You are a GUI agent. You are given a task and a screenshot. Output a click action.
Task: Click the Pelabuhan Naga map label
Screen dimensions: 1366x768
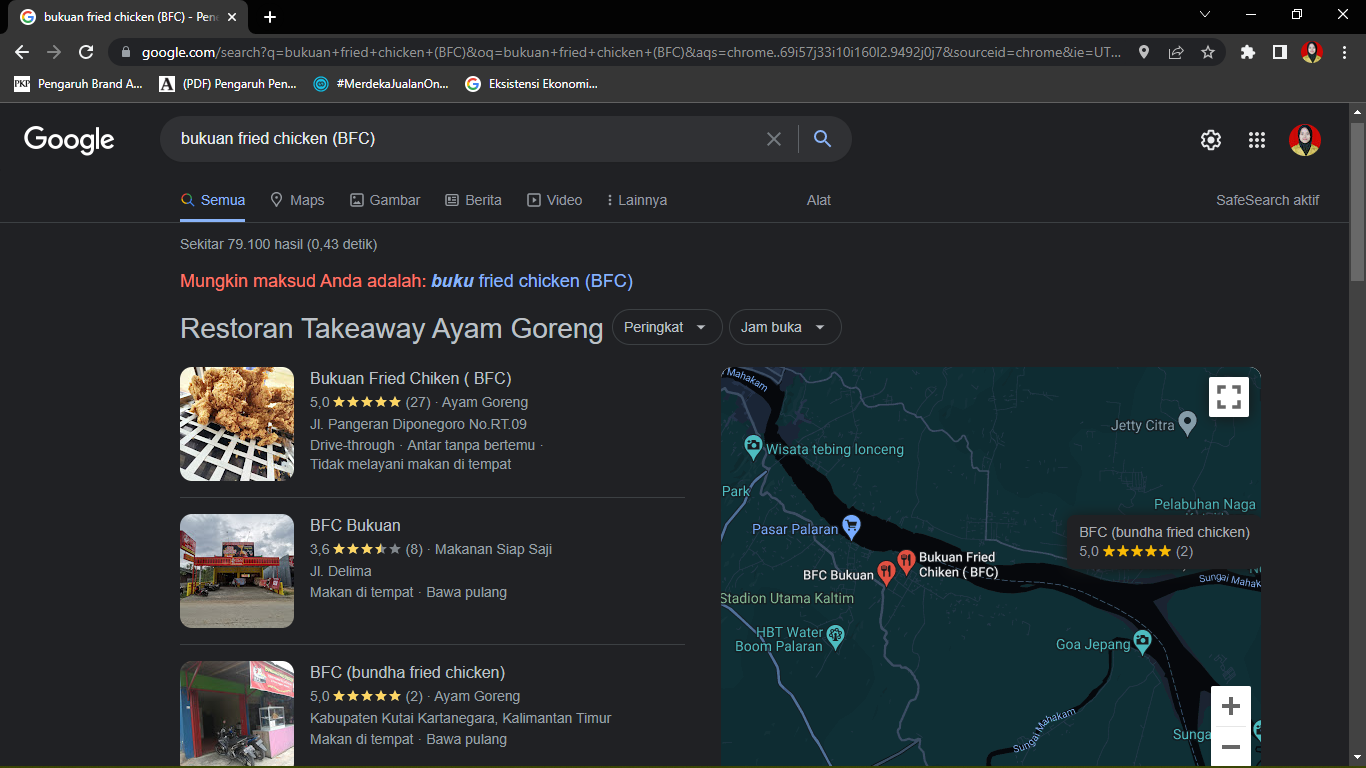tap(1204, 505)
